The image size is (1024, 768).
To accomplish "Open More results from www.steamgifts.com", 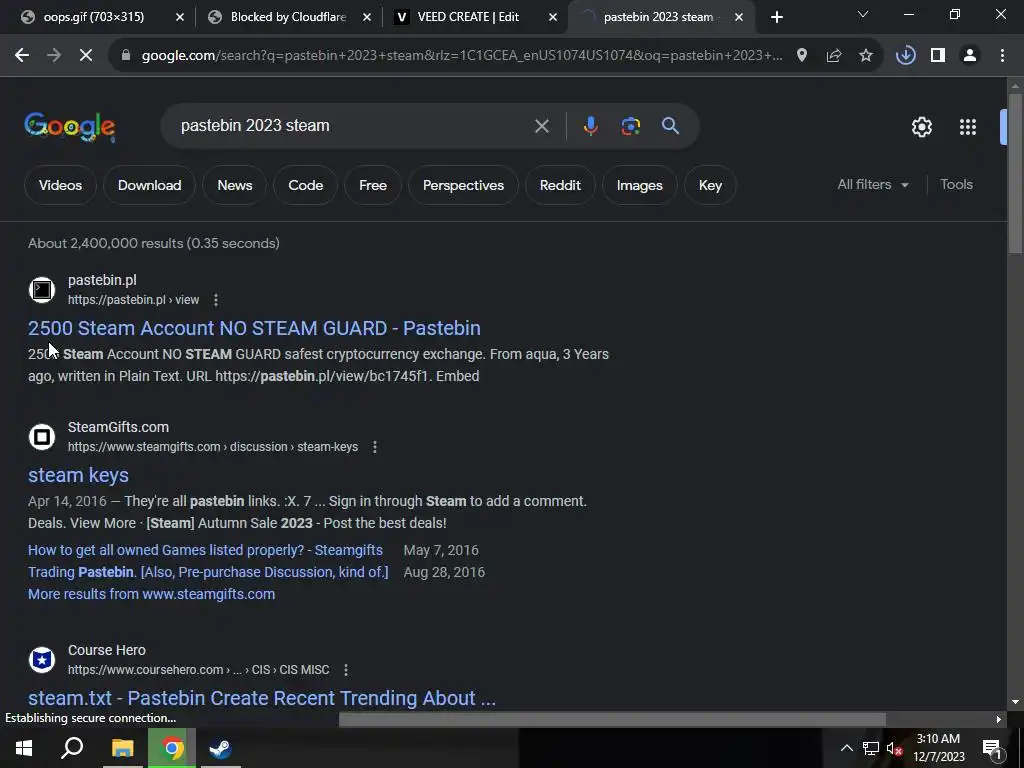I will pos(152,594).
